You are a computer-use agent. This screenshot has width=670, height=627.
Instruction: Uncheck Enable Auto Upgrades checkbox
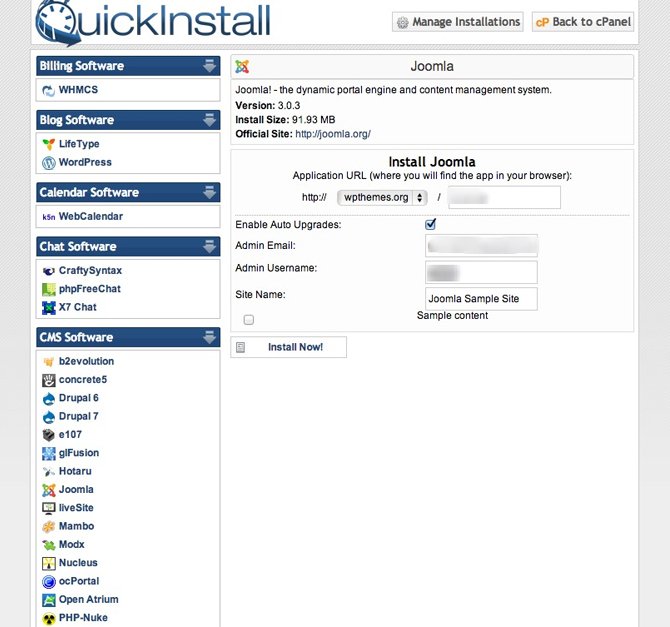(430, 224)
